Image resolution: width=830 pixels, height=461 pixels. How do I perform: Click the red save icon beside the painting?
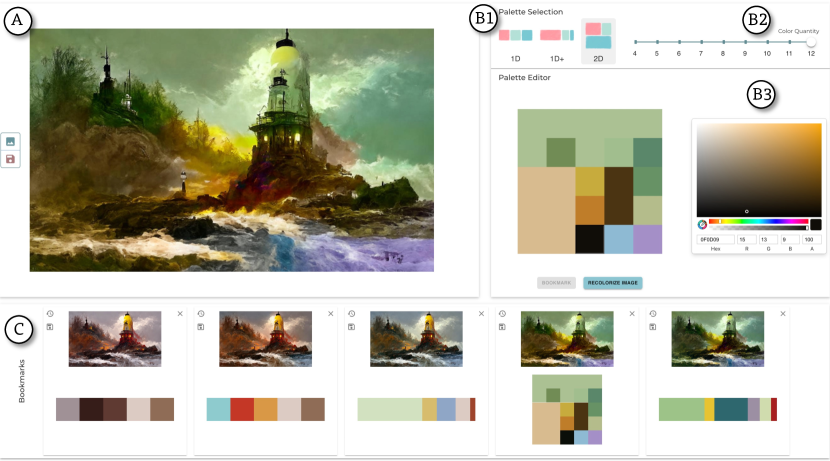click(x=10, y=159)
